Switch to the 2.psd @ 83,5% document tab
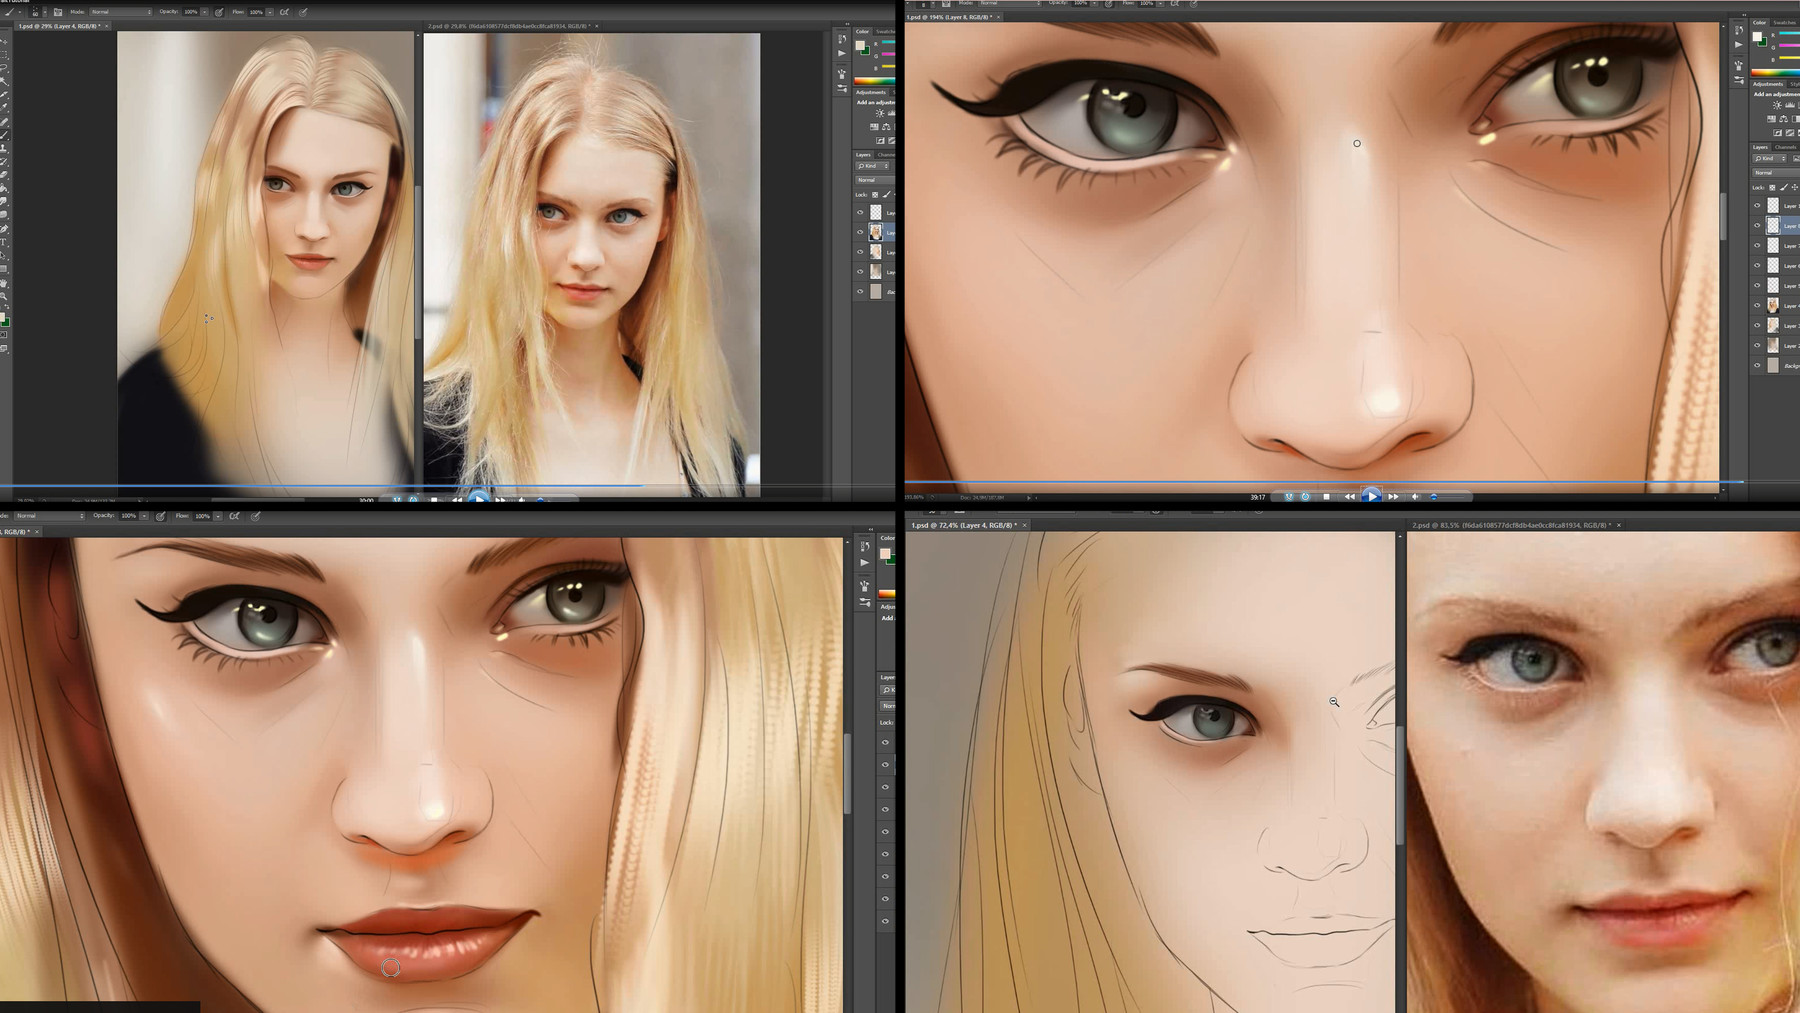The height and width of the screenshot is (1013, 1800). click(x=1510, y=525)
